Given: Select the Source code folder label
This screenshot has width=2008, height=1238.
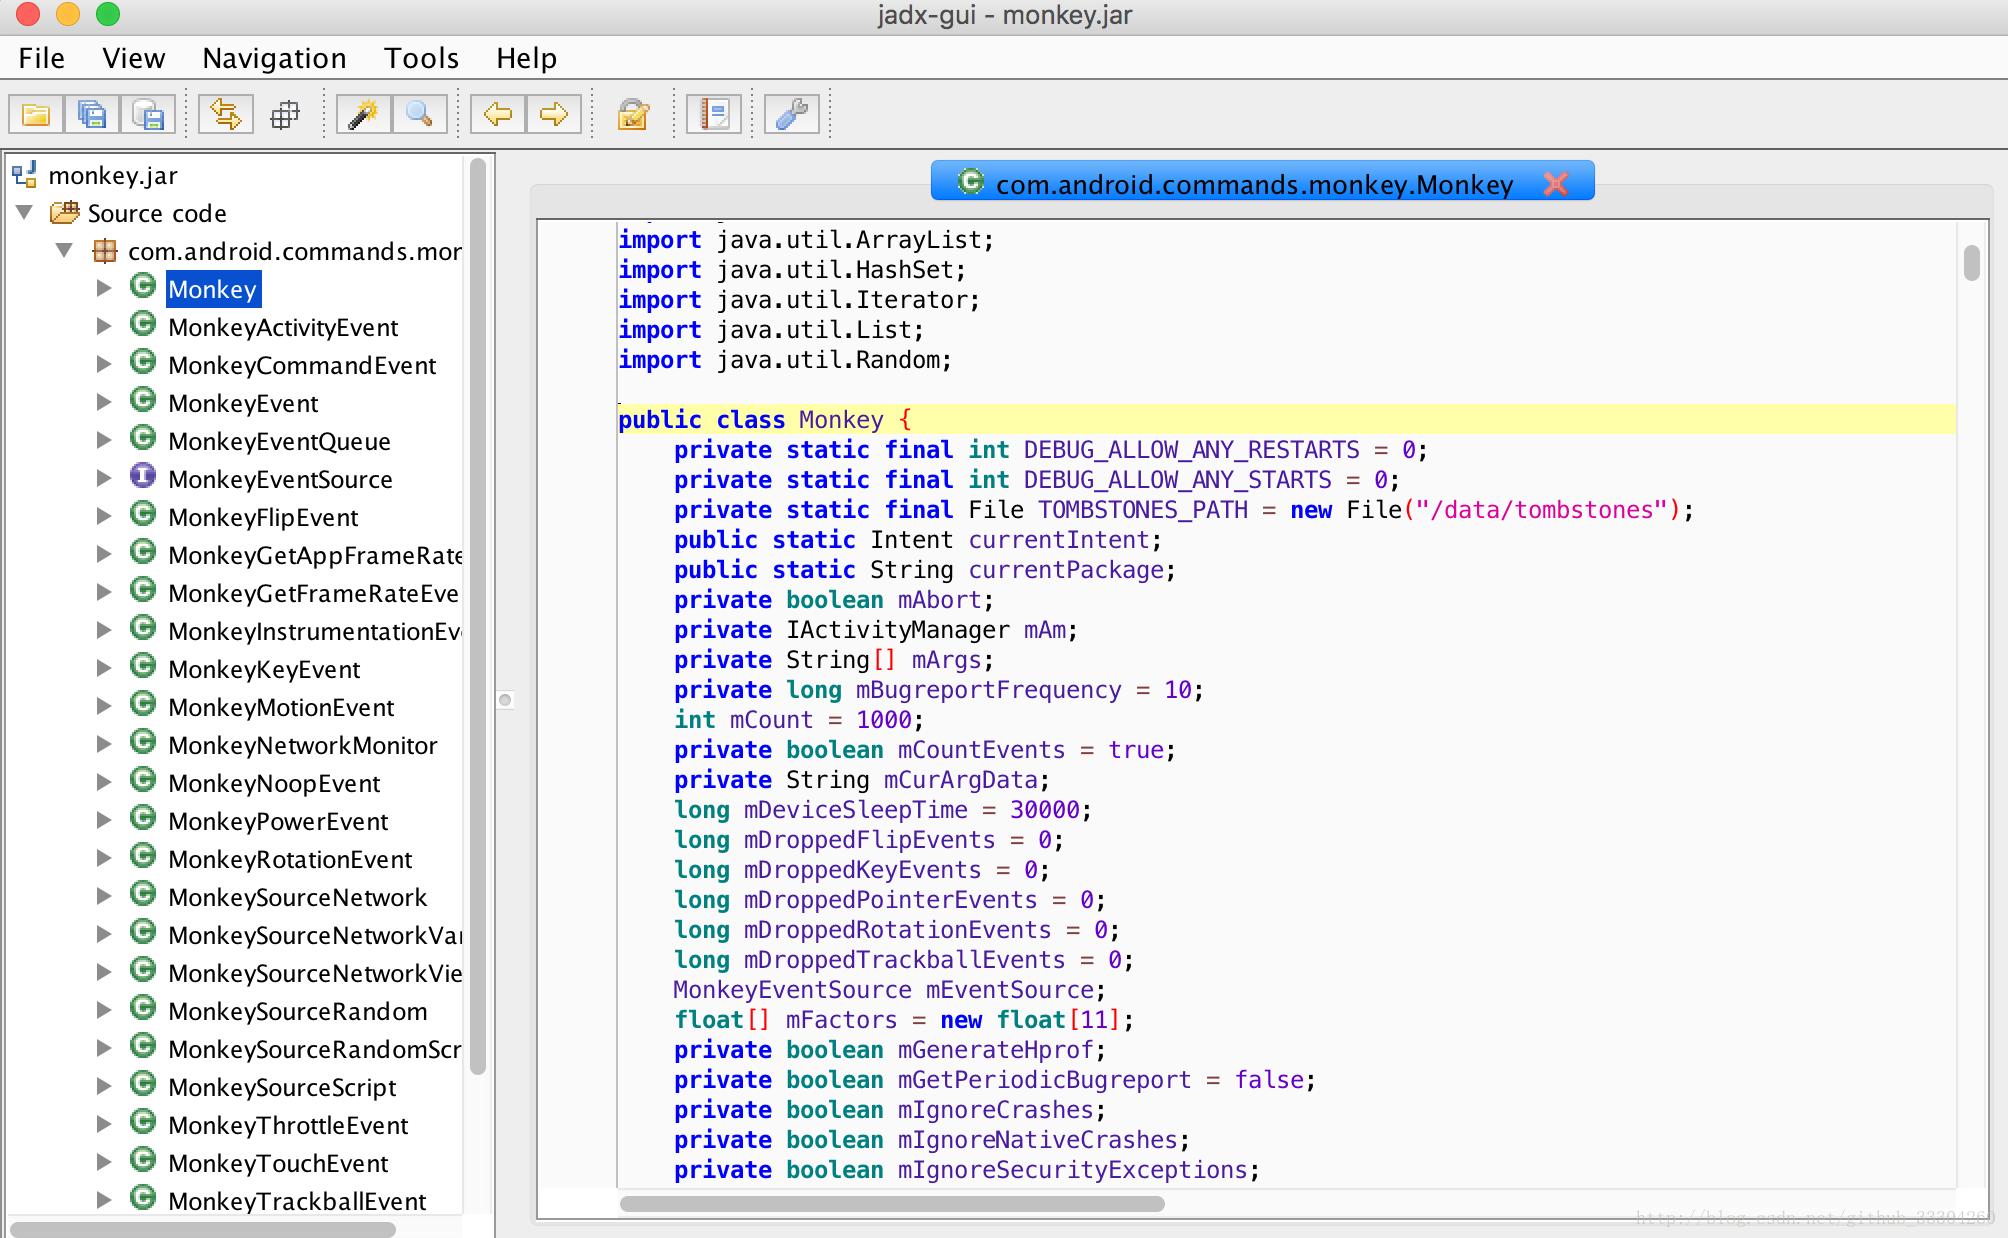Looking at the screenshot, I should (x=157, y=213).
